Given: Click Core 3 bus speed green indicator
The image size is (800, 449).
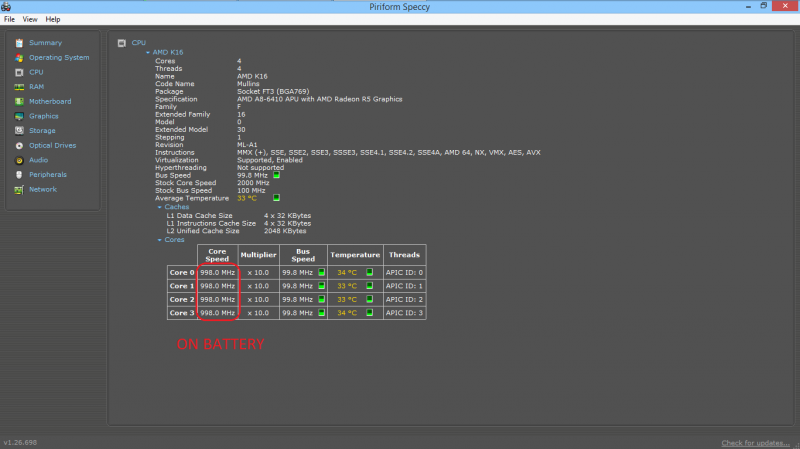Looking at the screenshot, I should click(321, 312).
